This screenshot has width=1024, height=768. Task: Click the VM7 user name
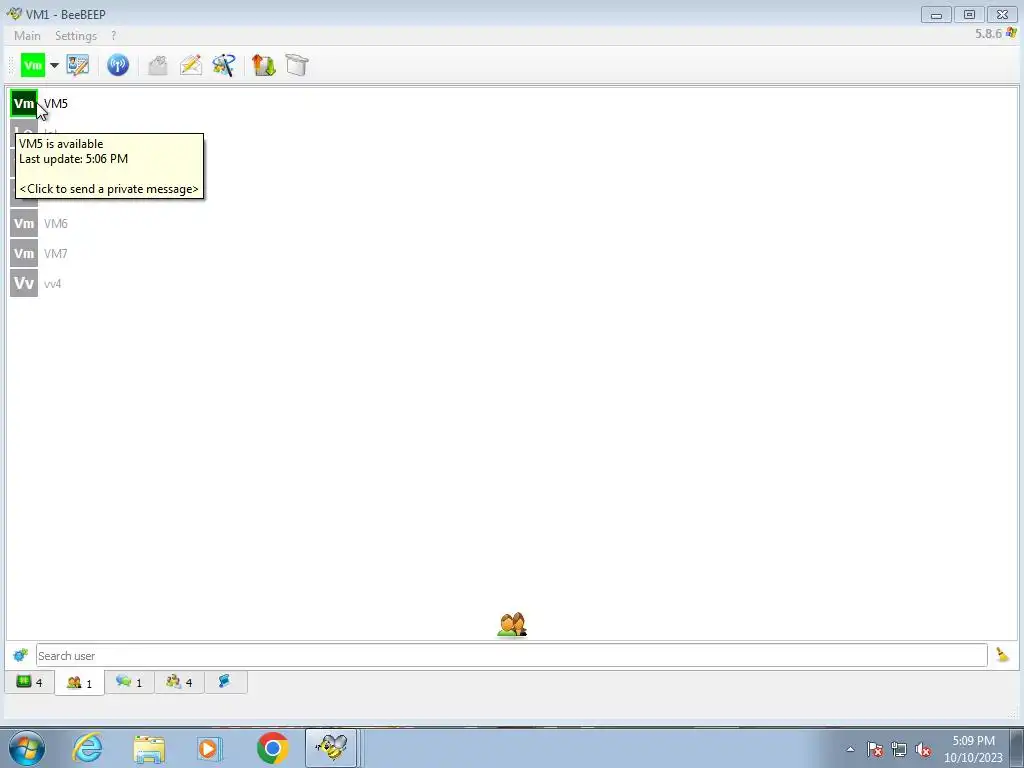coord(56,253)
